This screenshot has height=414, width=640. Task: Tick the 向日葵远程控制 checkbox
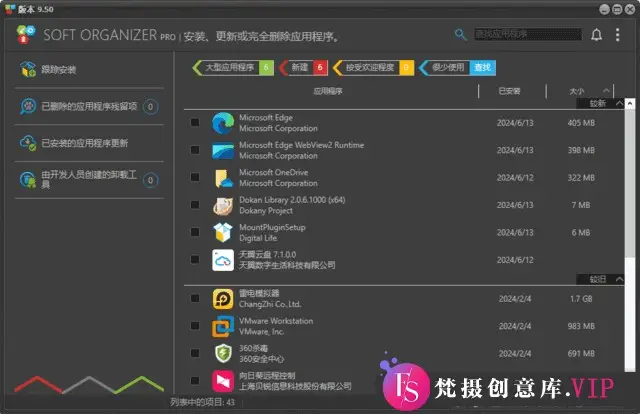point(195,380)
